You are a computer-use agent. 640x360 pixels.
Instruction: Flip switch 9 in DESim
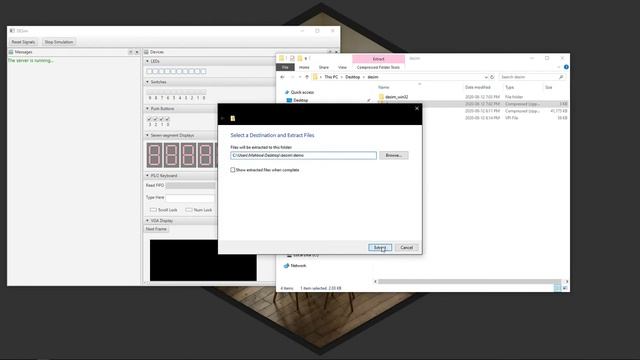149,92
